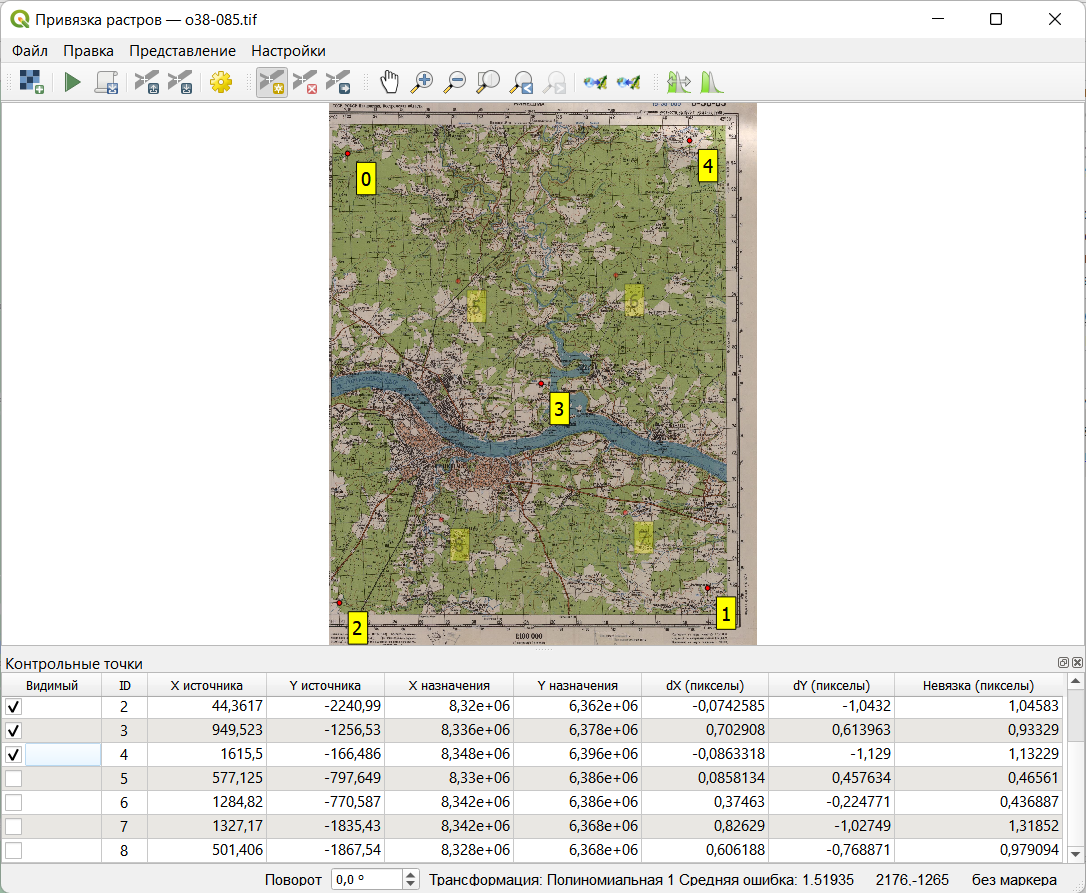
Task: Start georeferencing with the green play button
Action: pyautogui.click(x=72, y=82)
